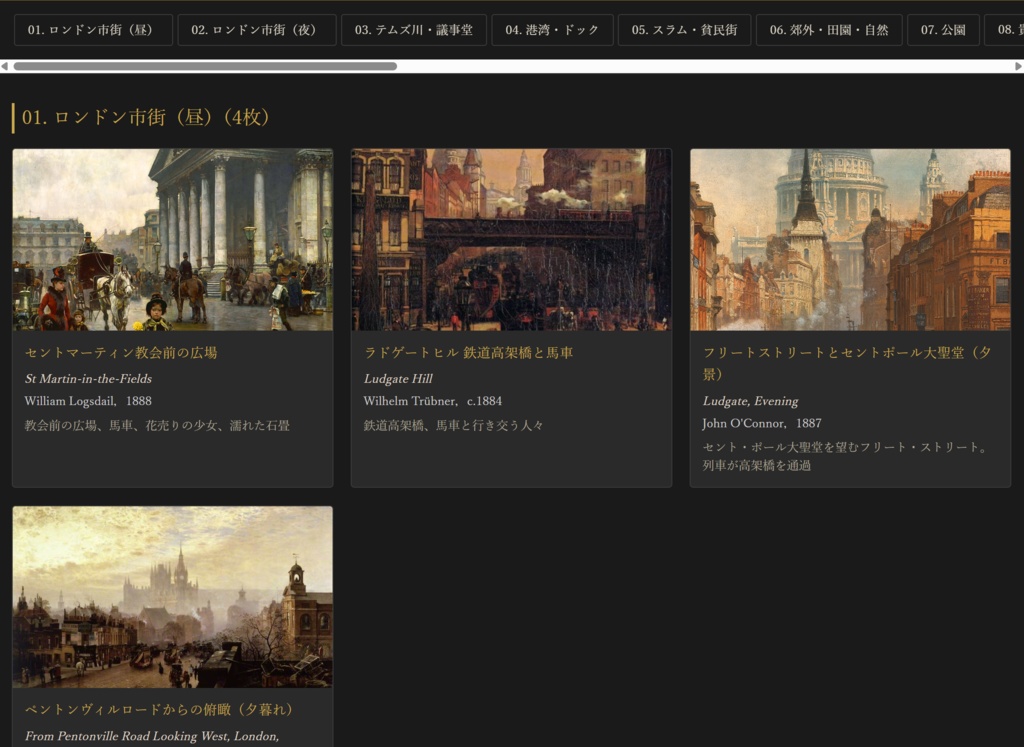Open the partially visible "08" tab

1011,30
